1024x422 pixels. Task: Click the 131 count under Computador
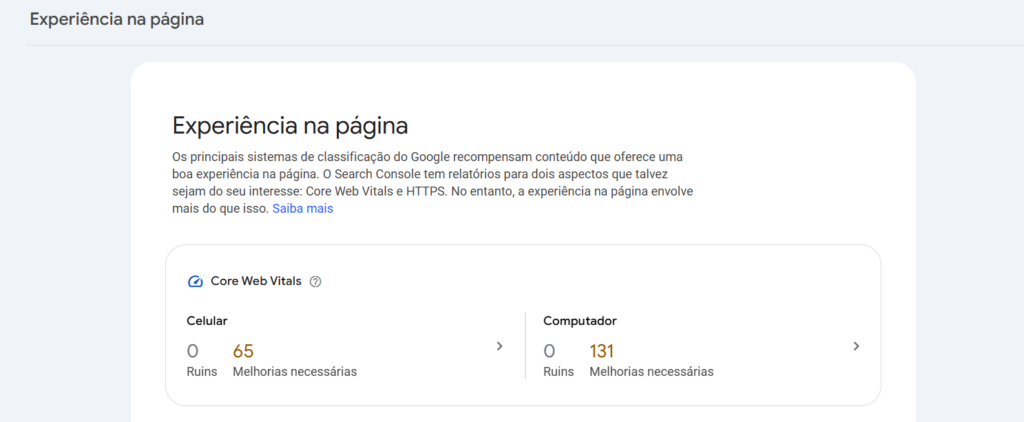click(x=601, y=351)
